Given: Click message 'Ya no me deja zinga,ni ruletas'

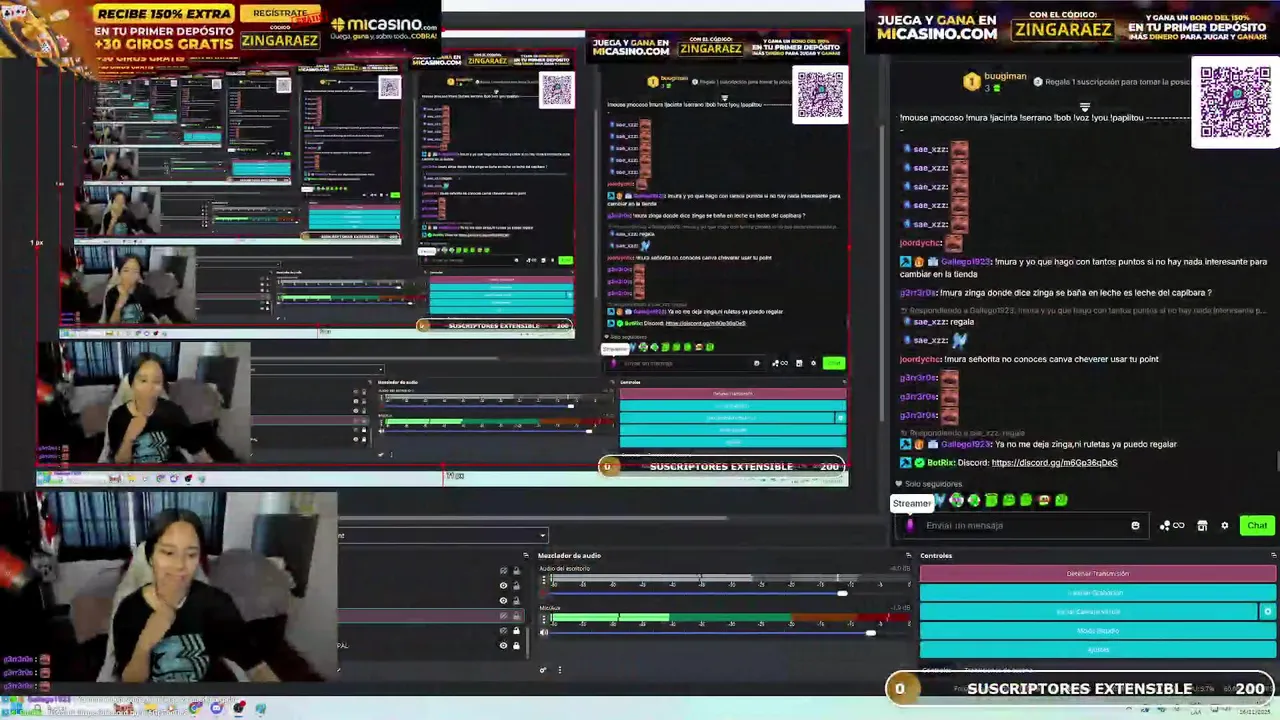Looking at the screenshot, I should (1085, 444).
